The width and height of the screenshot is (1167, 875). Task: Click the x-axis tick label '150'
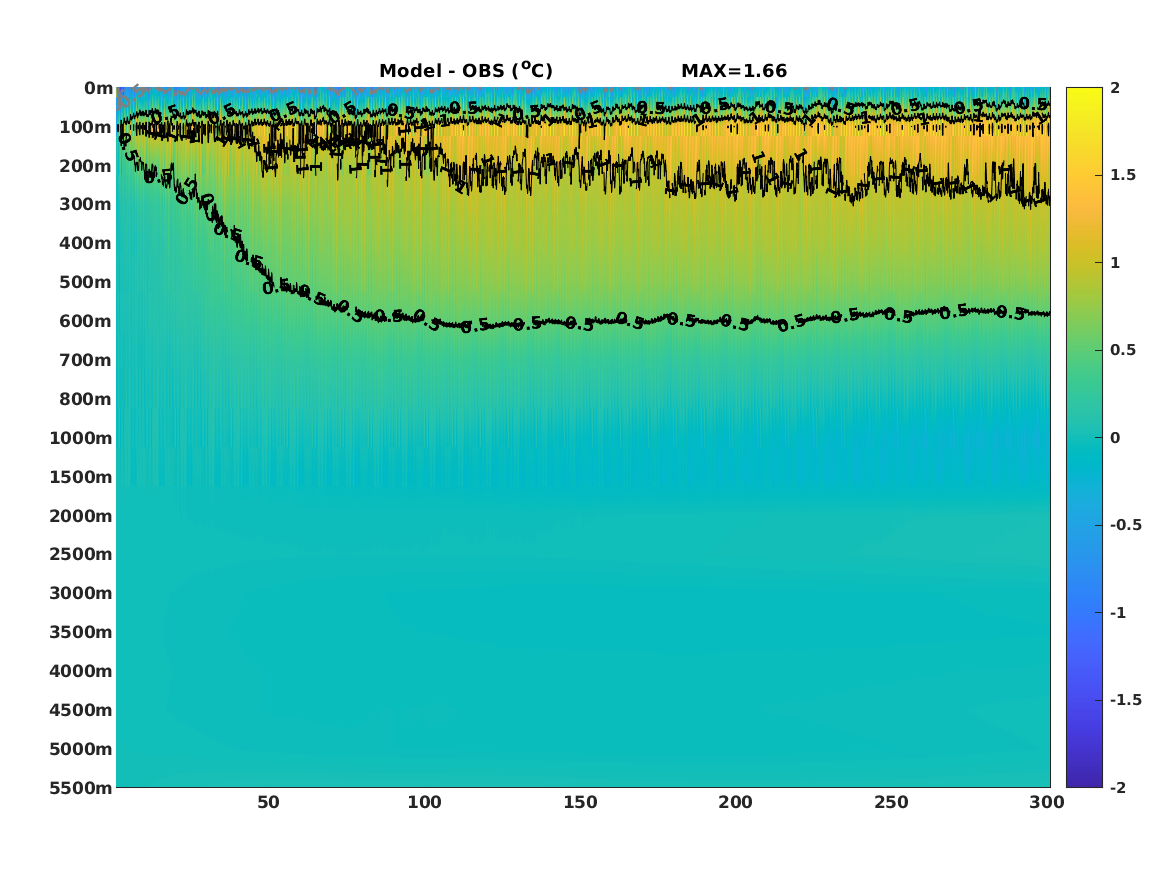pyautogui.click(x=580, y=802)
